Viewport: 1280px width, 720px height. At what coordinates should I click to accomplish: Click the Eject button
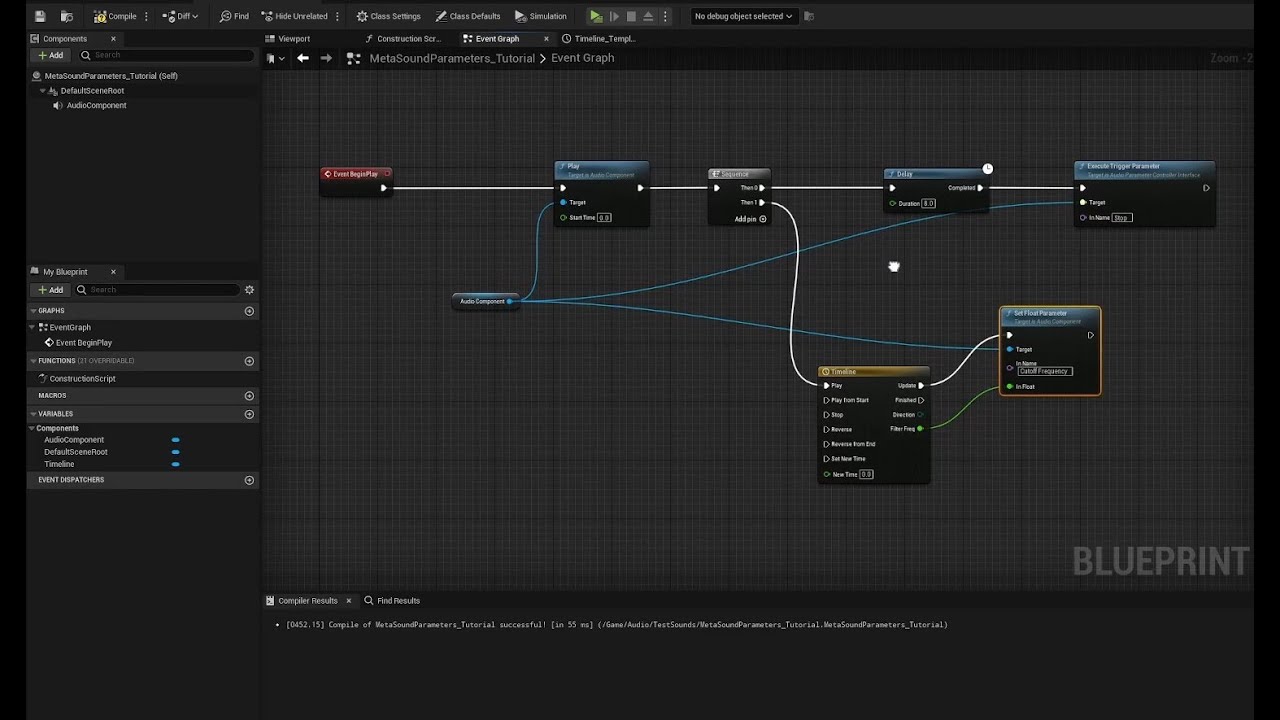click(x=648, y=16)
